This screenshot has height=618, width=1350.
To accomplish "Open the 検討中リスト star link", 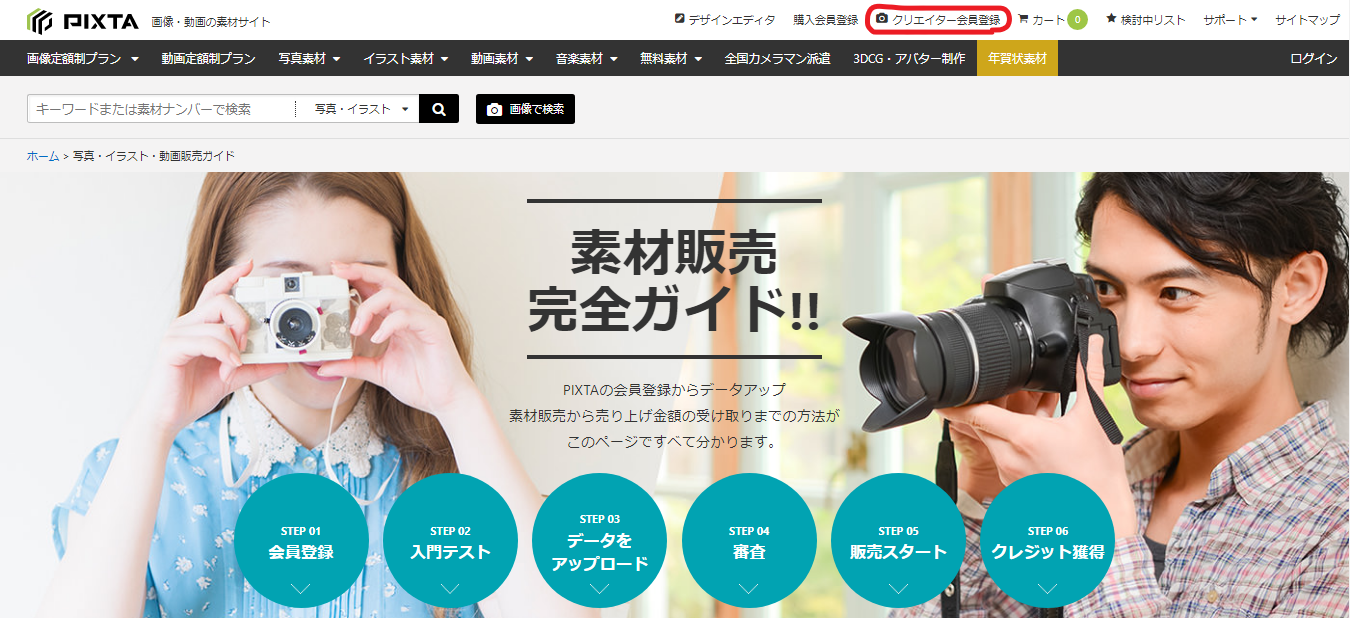I will pyautogui.click(x=1146, y=19).
